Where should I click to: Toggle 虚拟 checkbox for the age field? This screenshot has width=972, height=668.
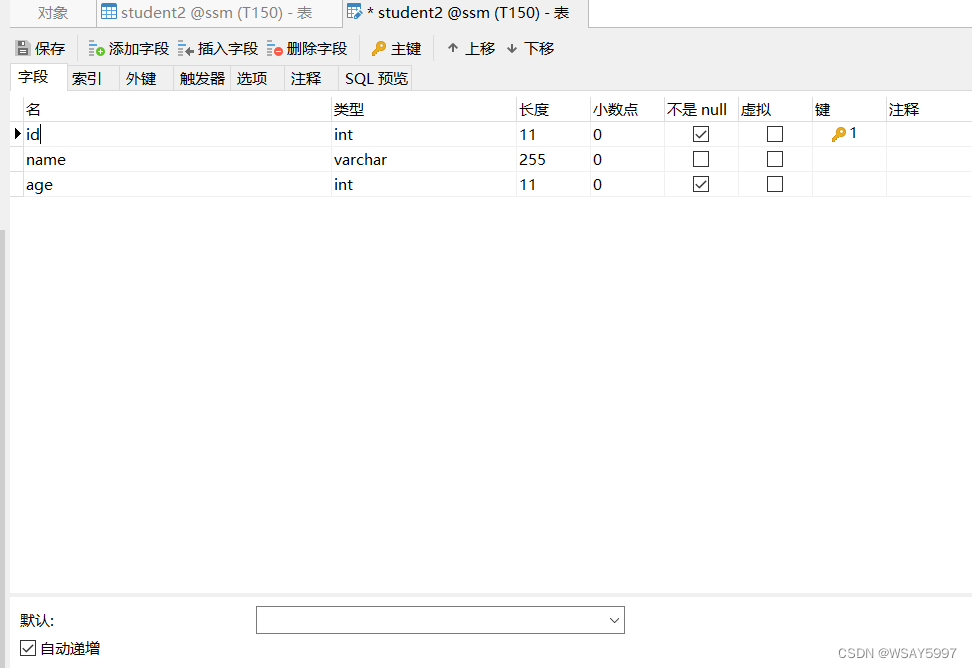(x=775, y=184)
